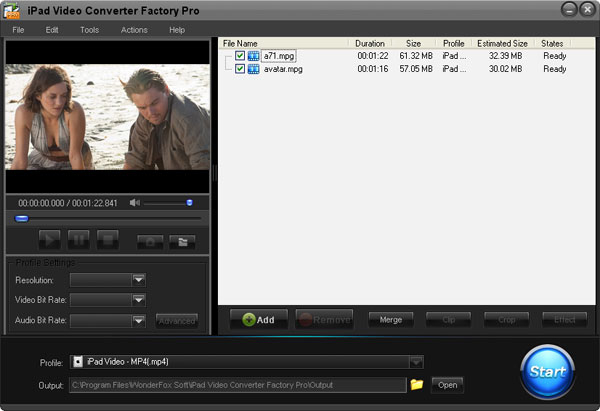Click the volume slider handle
Screen dimensions: 600x411
(x=189, y=203)
